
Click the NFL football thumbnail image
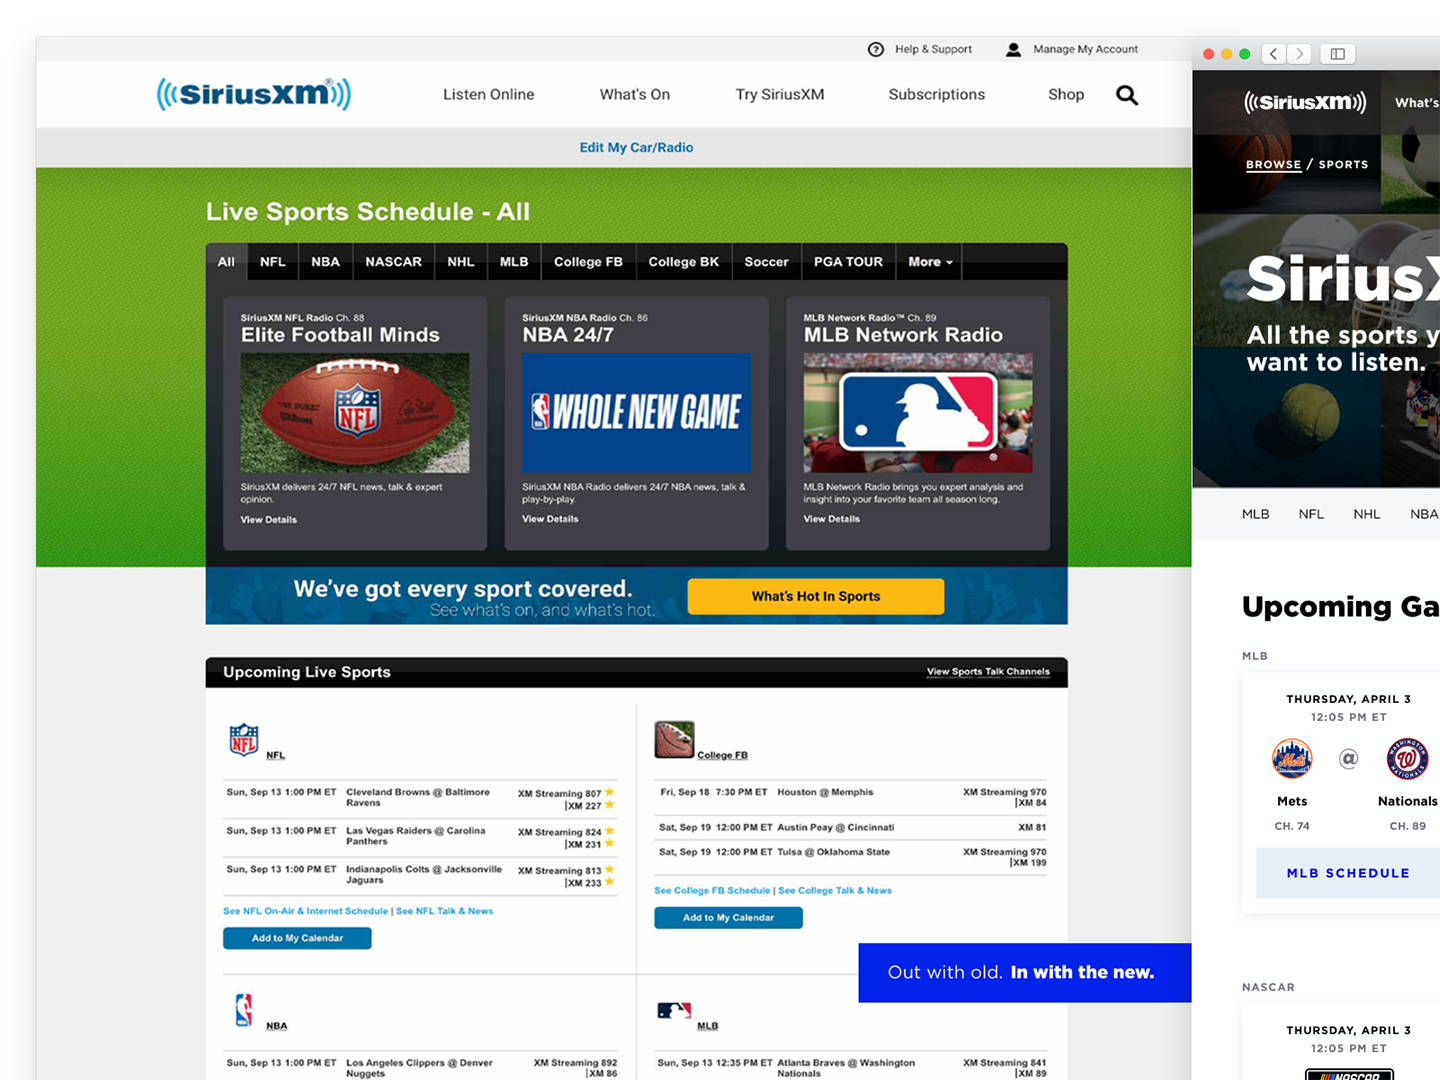point(355,413)
